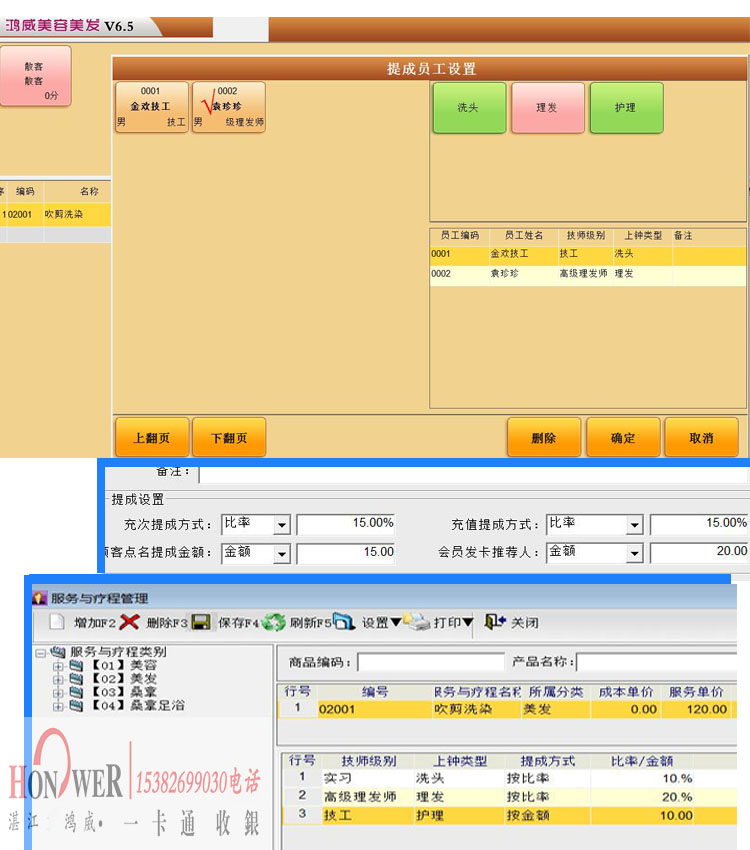Viewport: 750px width, 850px height.
Task: Click the 技师级别 column header in employee table
Action: [x=585, y=235]
